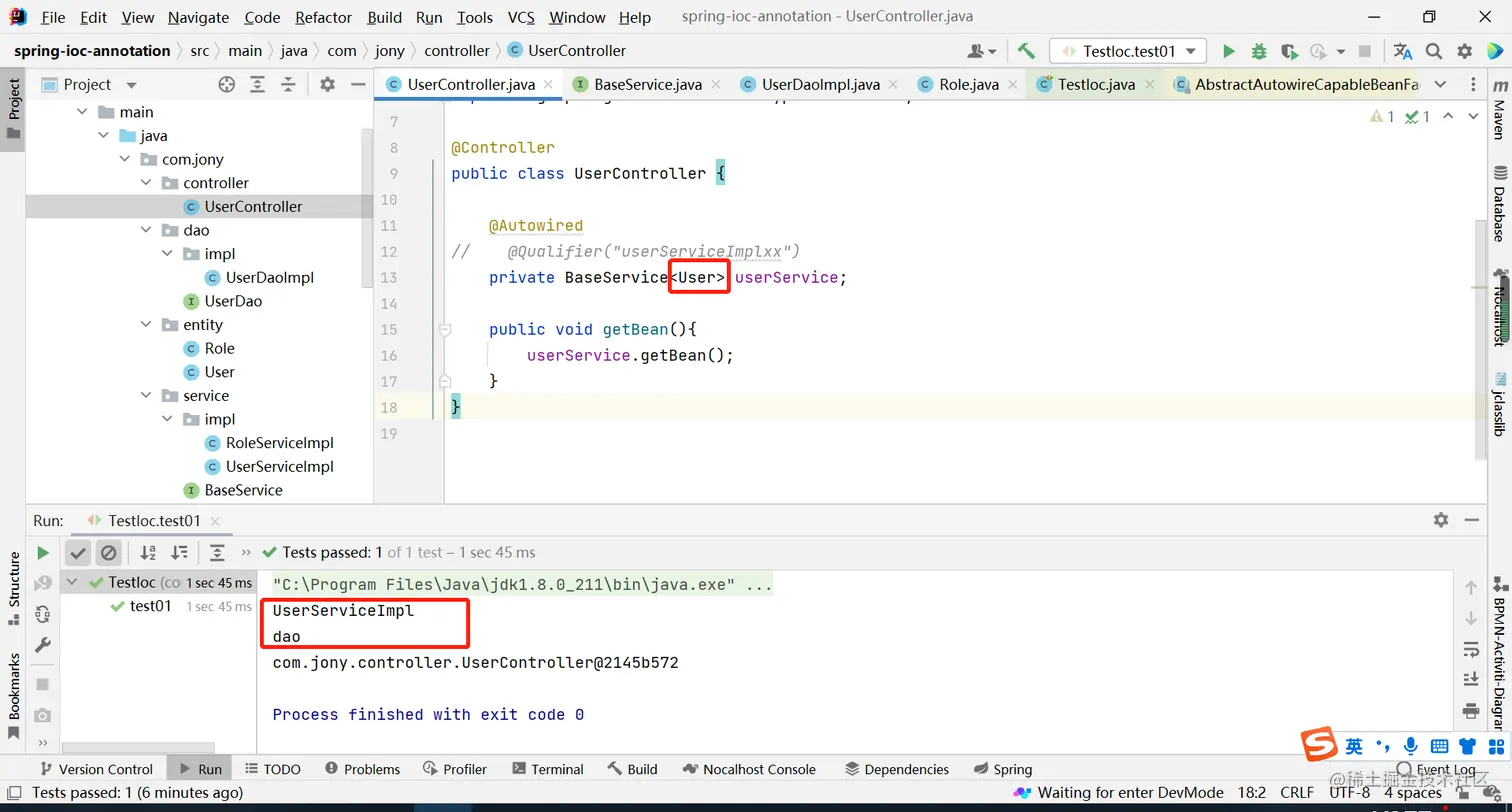Click the Sogou input method S logo

(x=1319, y=745)
